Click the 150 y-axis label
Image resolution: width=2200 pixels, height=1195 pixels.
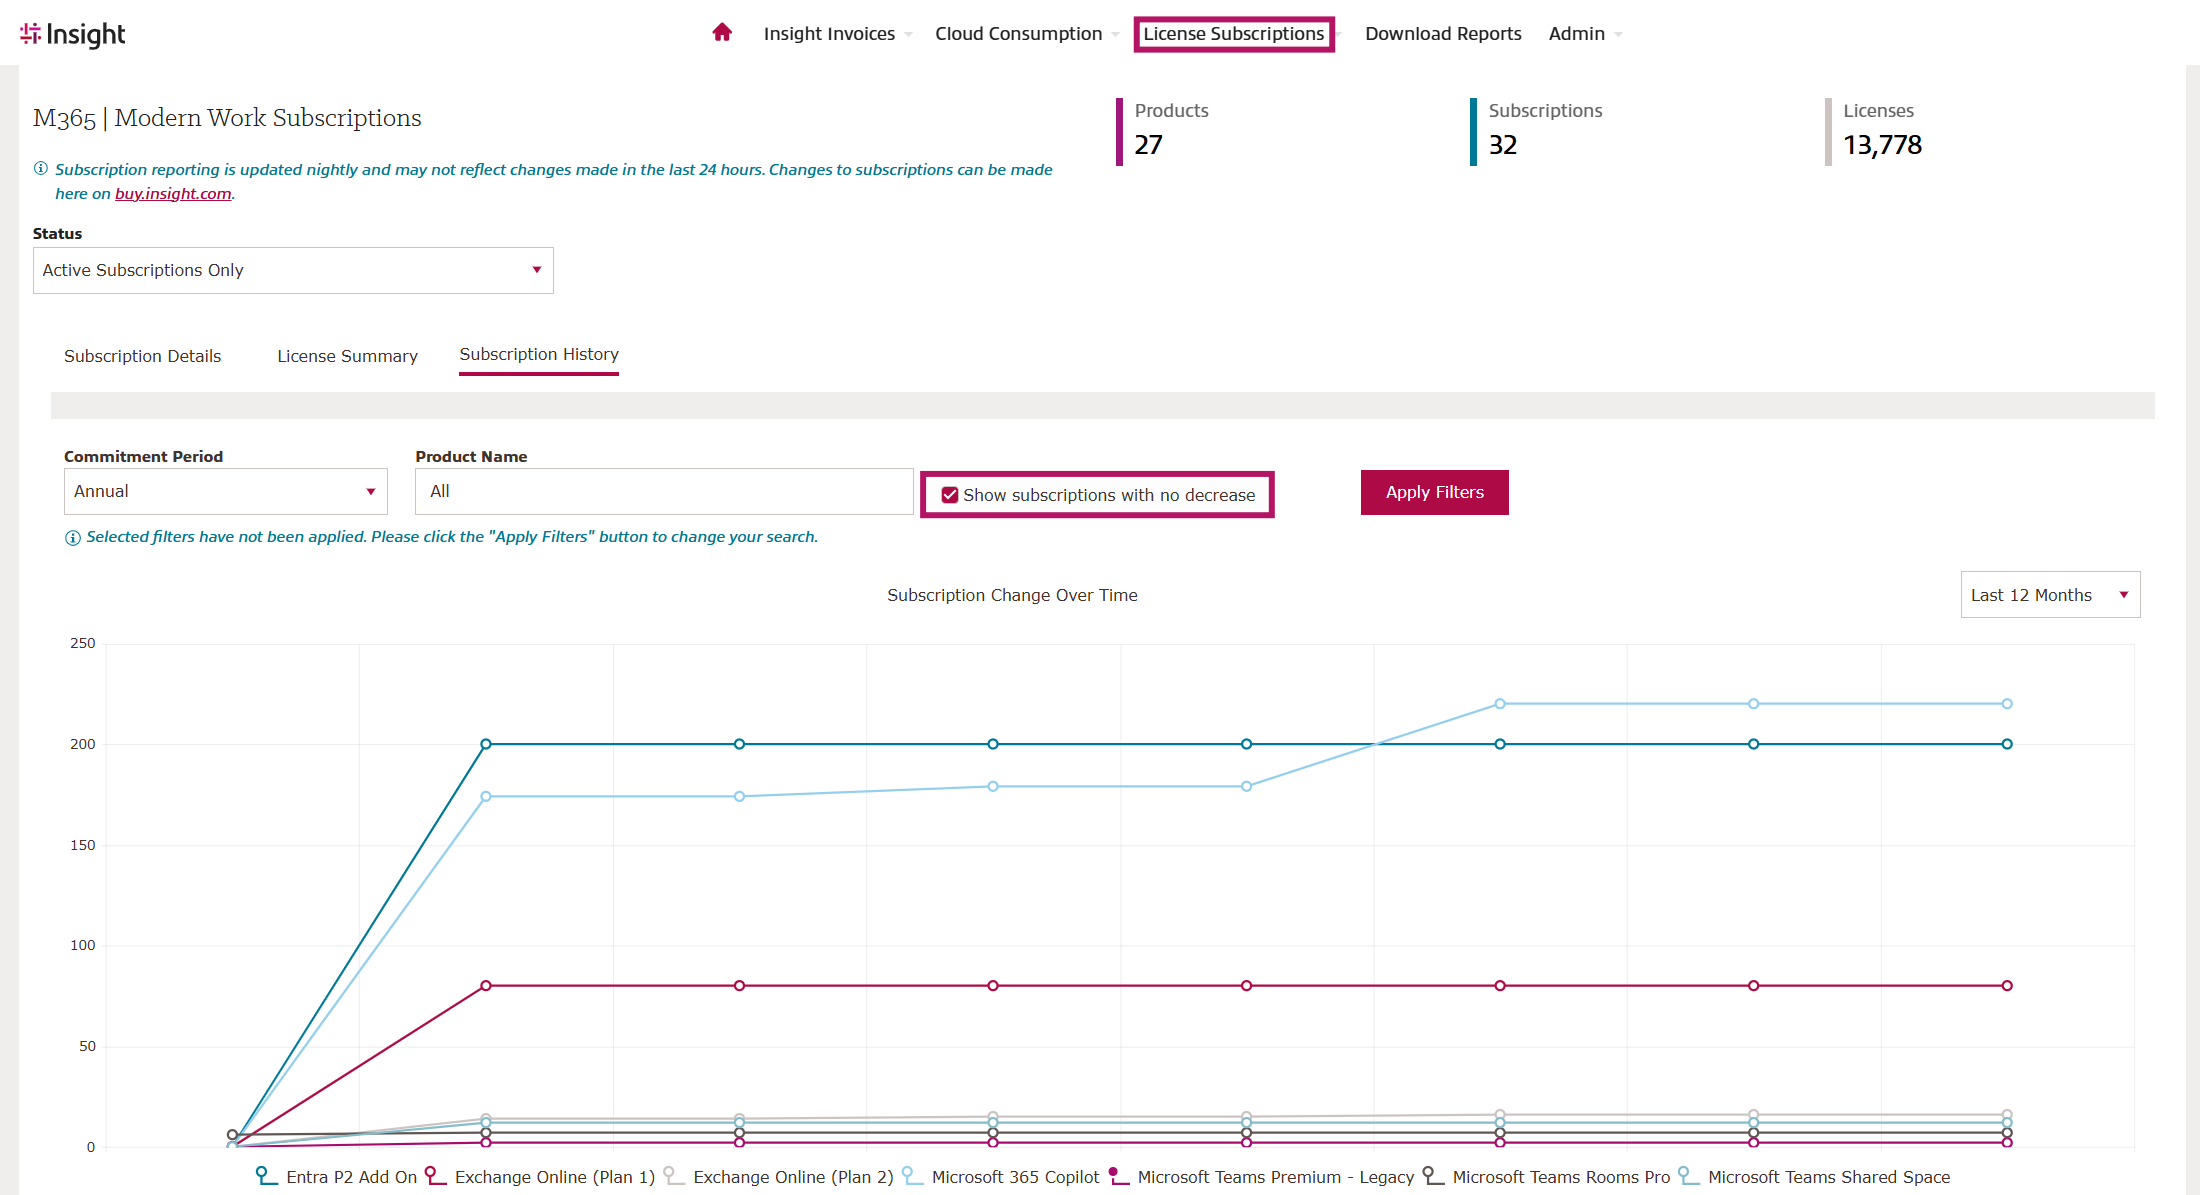83,845
